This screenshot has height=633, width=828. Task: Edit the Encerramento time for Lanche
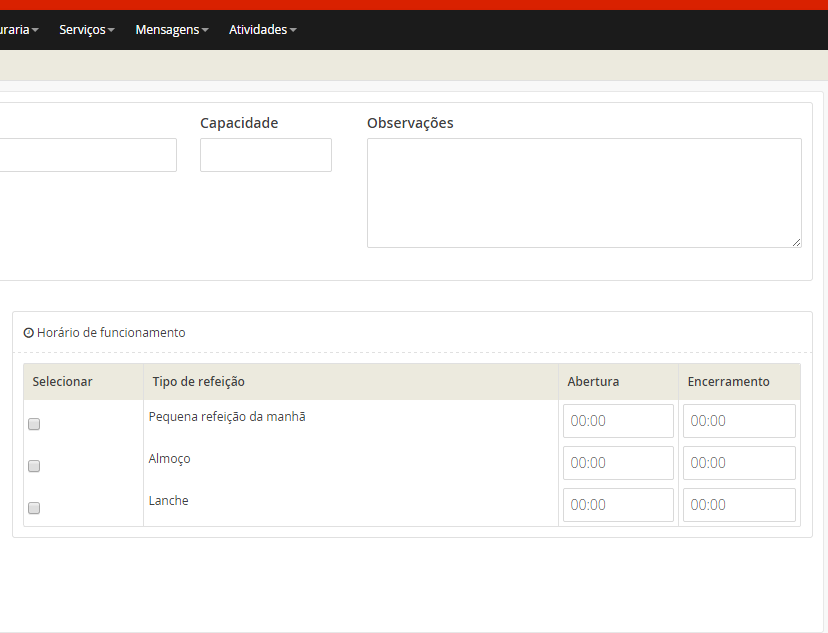point(739,505)
